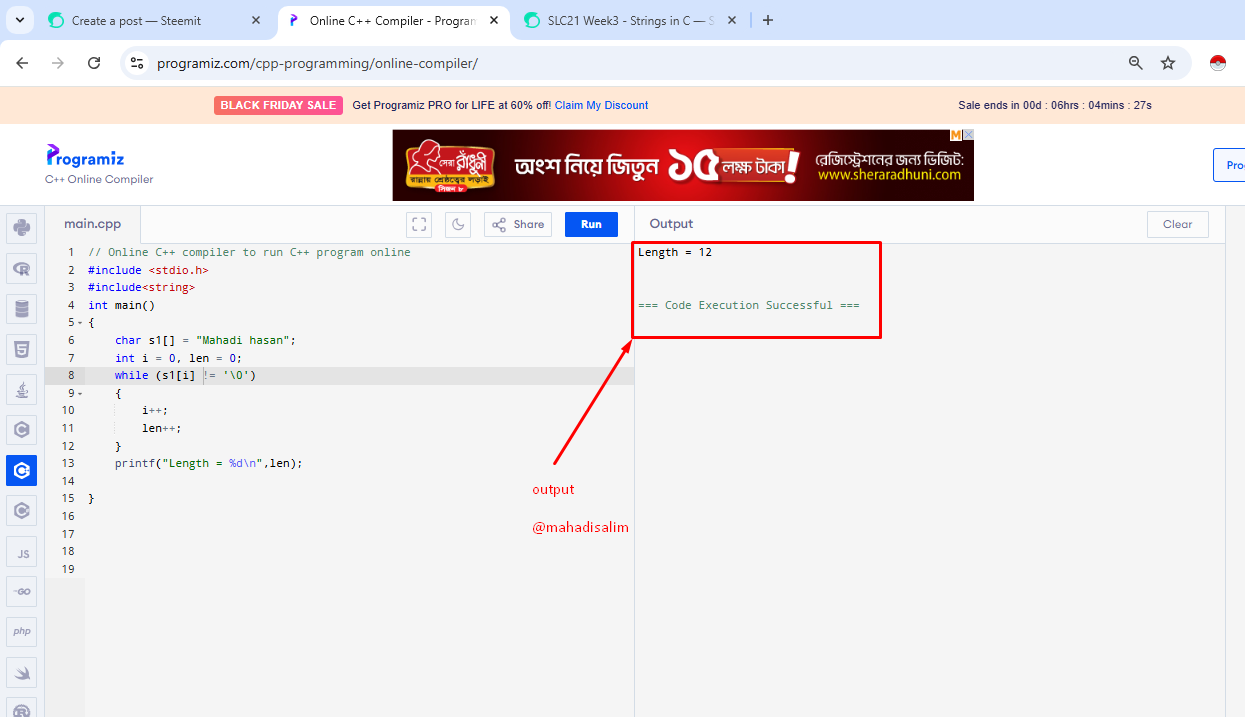
Task: Close the ad with the X icon
Action: 969,135
